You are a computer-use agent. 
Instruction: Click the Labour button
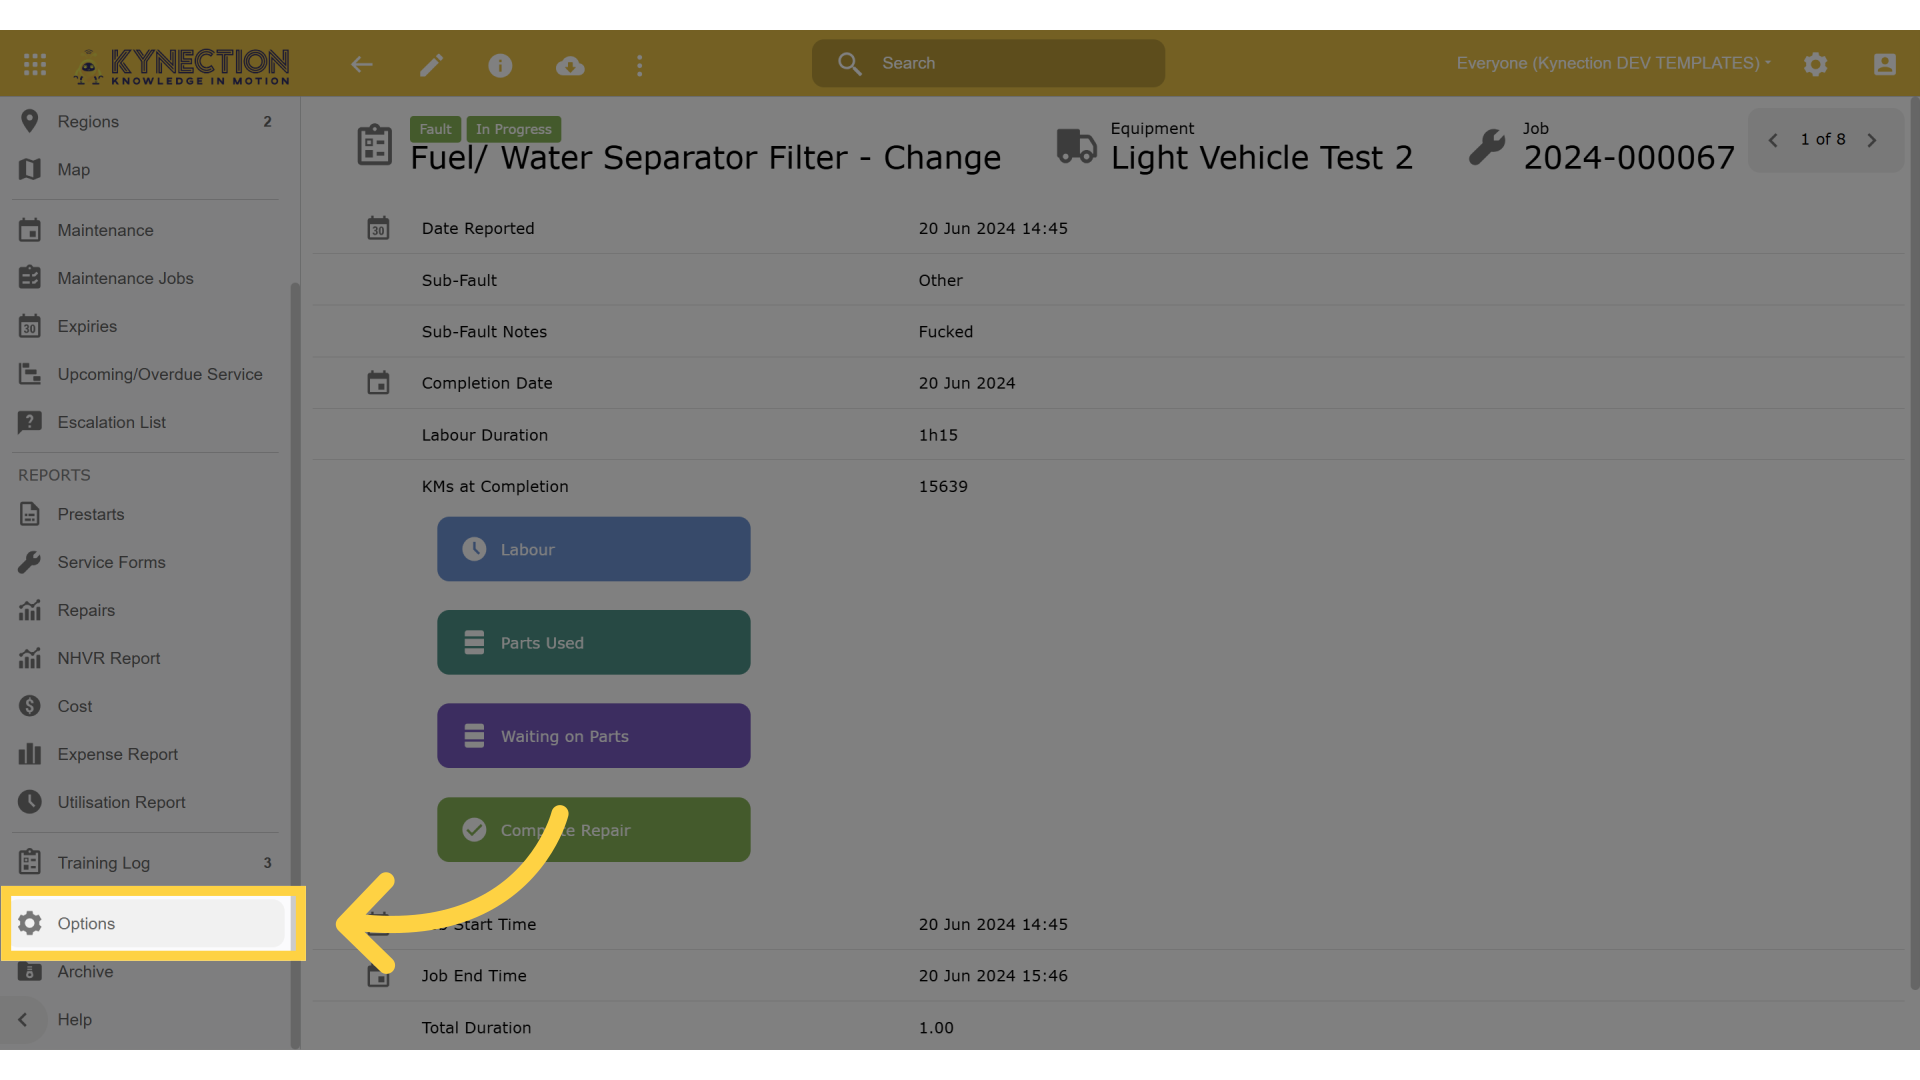click(x=593, y=549)
